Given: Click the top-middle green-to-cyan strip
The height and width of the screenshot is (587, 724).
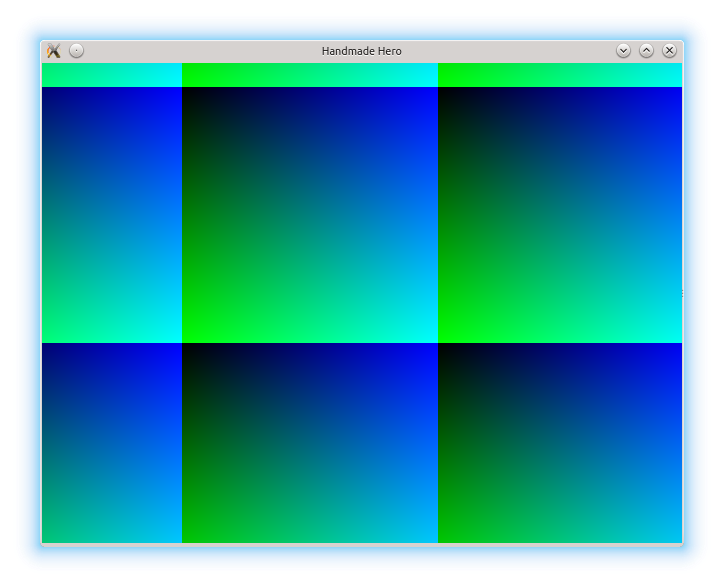Looking at the screenshot, I should point(309,75).
